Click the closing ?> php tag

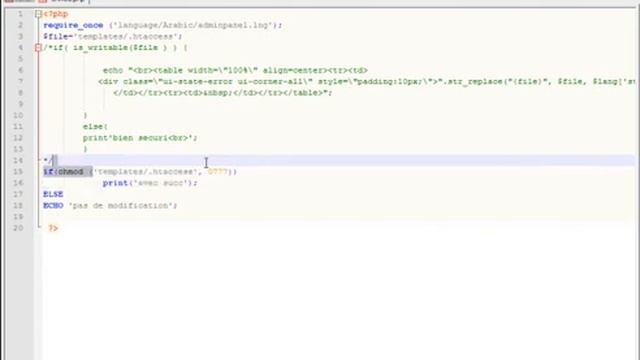(53, 228)
